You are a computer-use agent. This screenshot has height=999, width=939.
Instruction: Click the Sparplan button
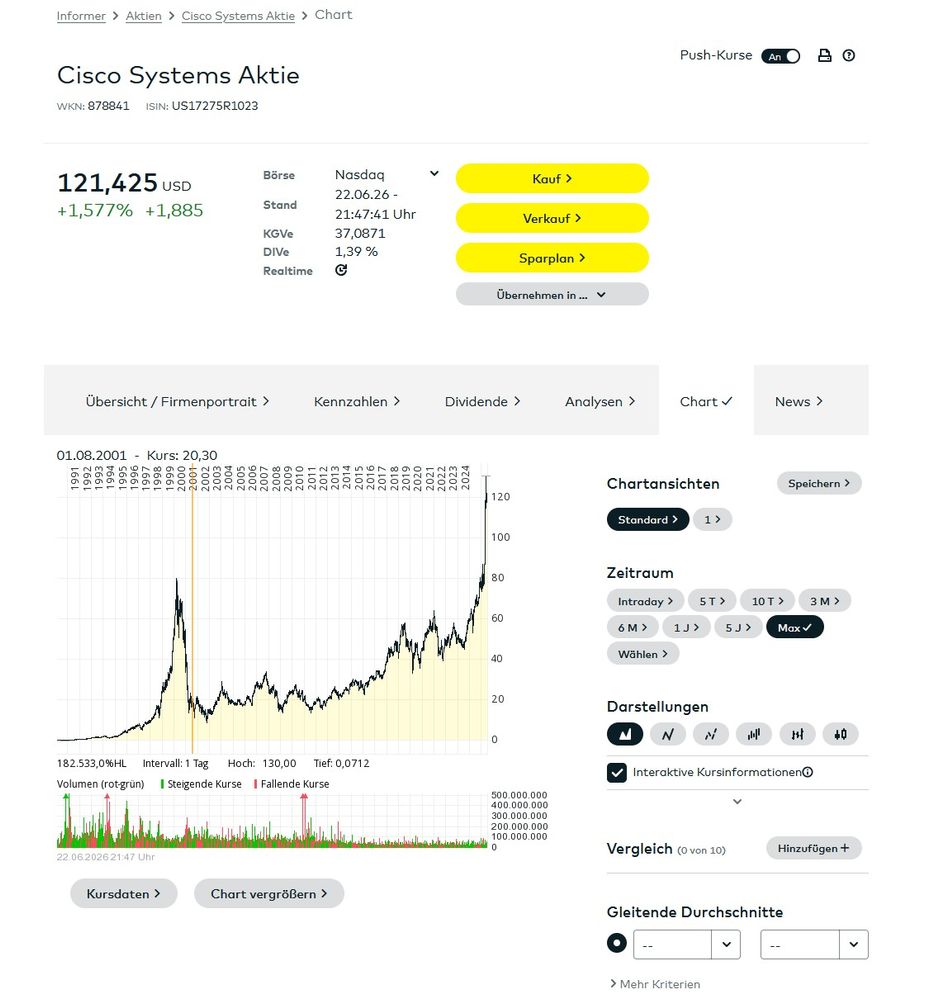coord(552,258)
